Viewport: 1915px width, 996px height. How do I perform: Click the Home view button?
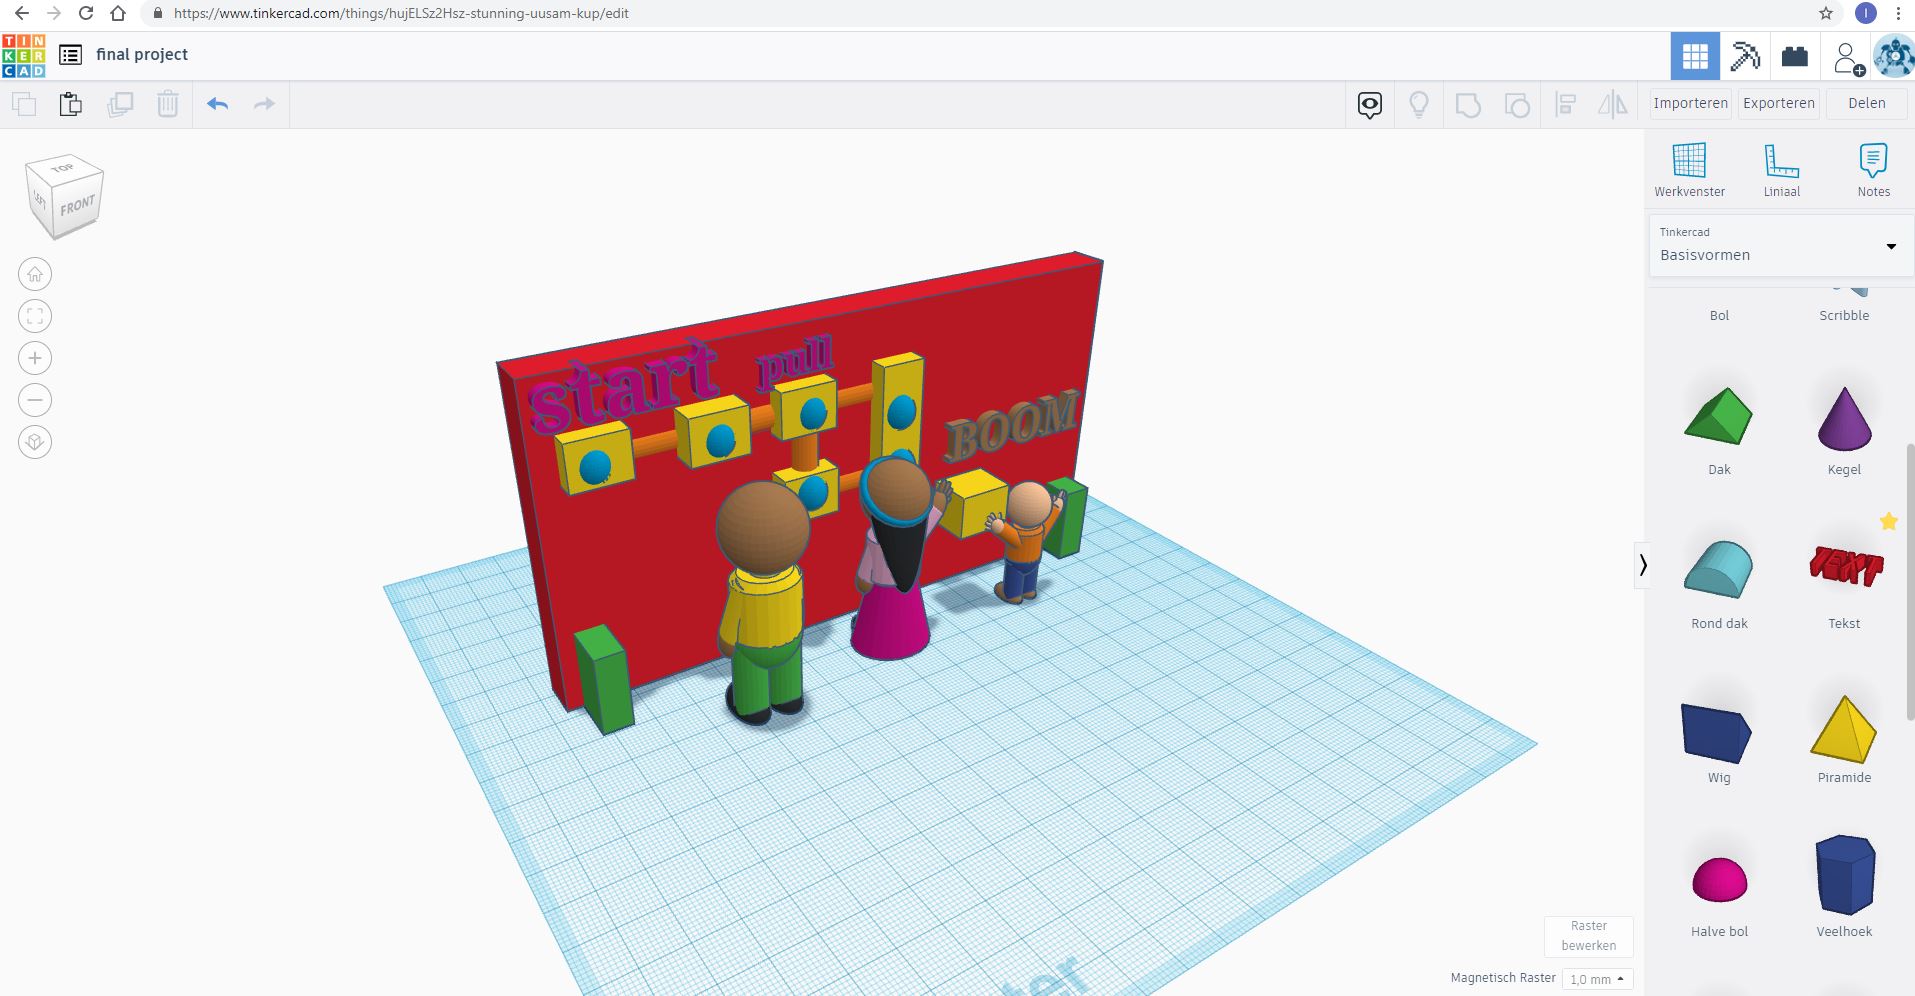tap(35, 274)
